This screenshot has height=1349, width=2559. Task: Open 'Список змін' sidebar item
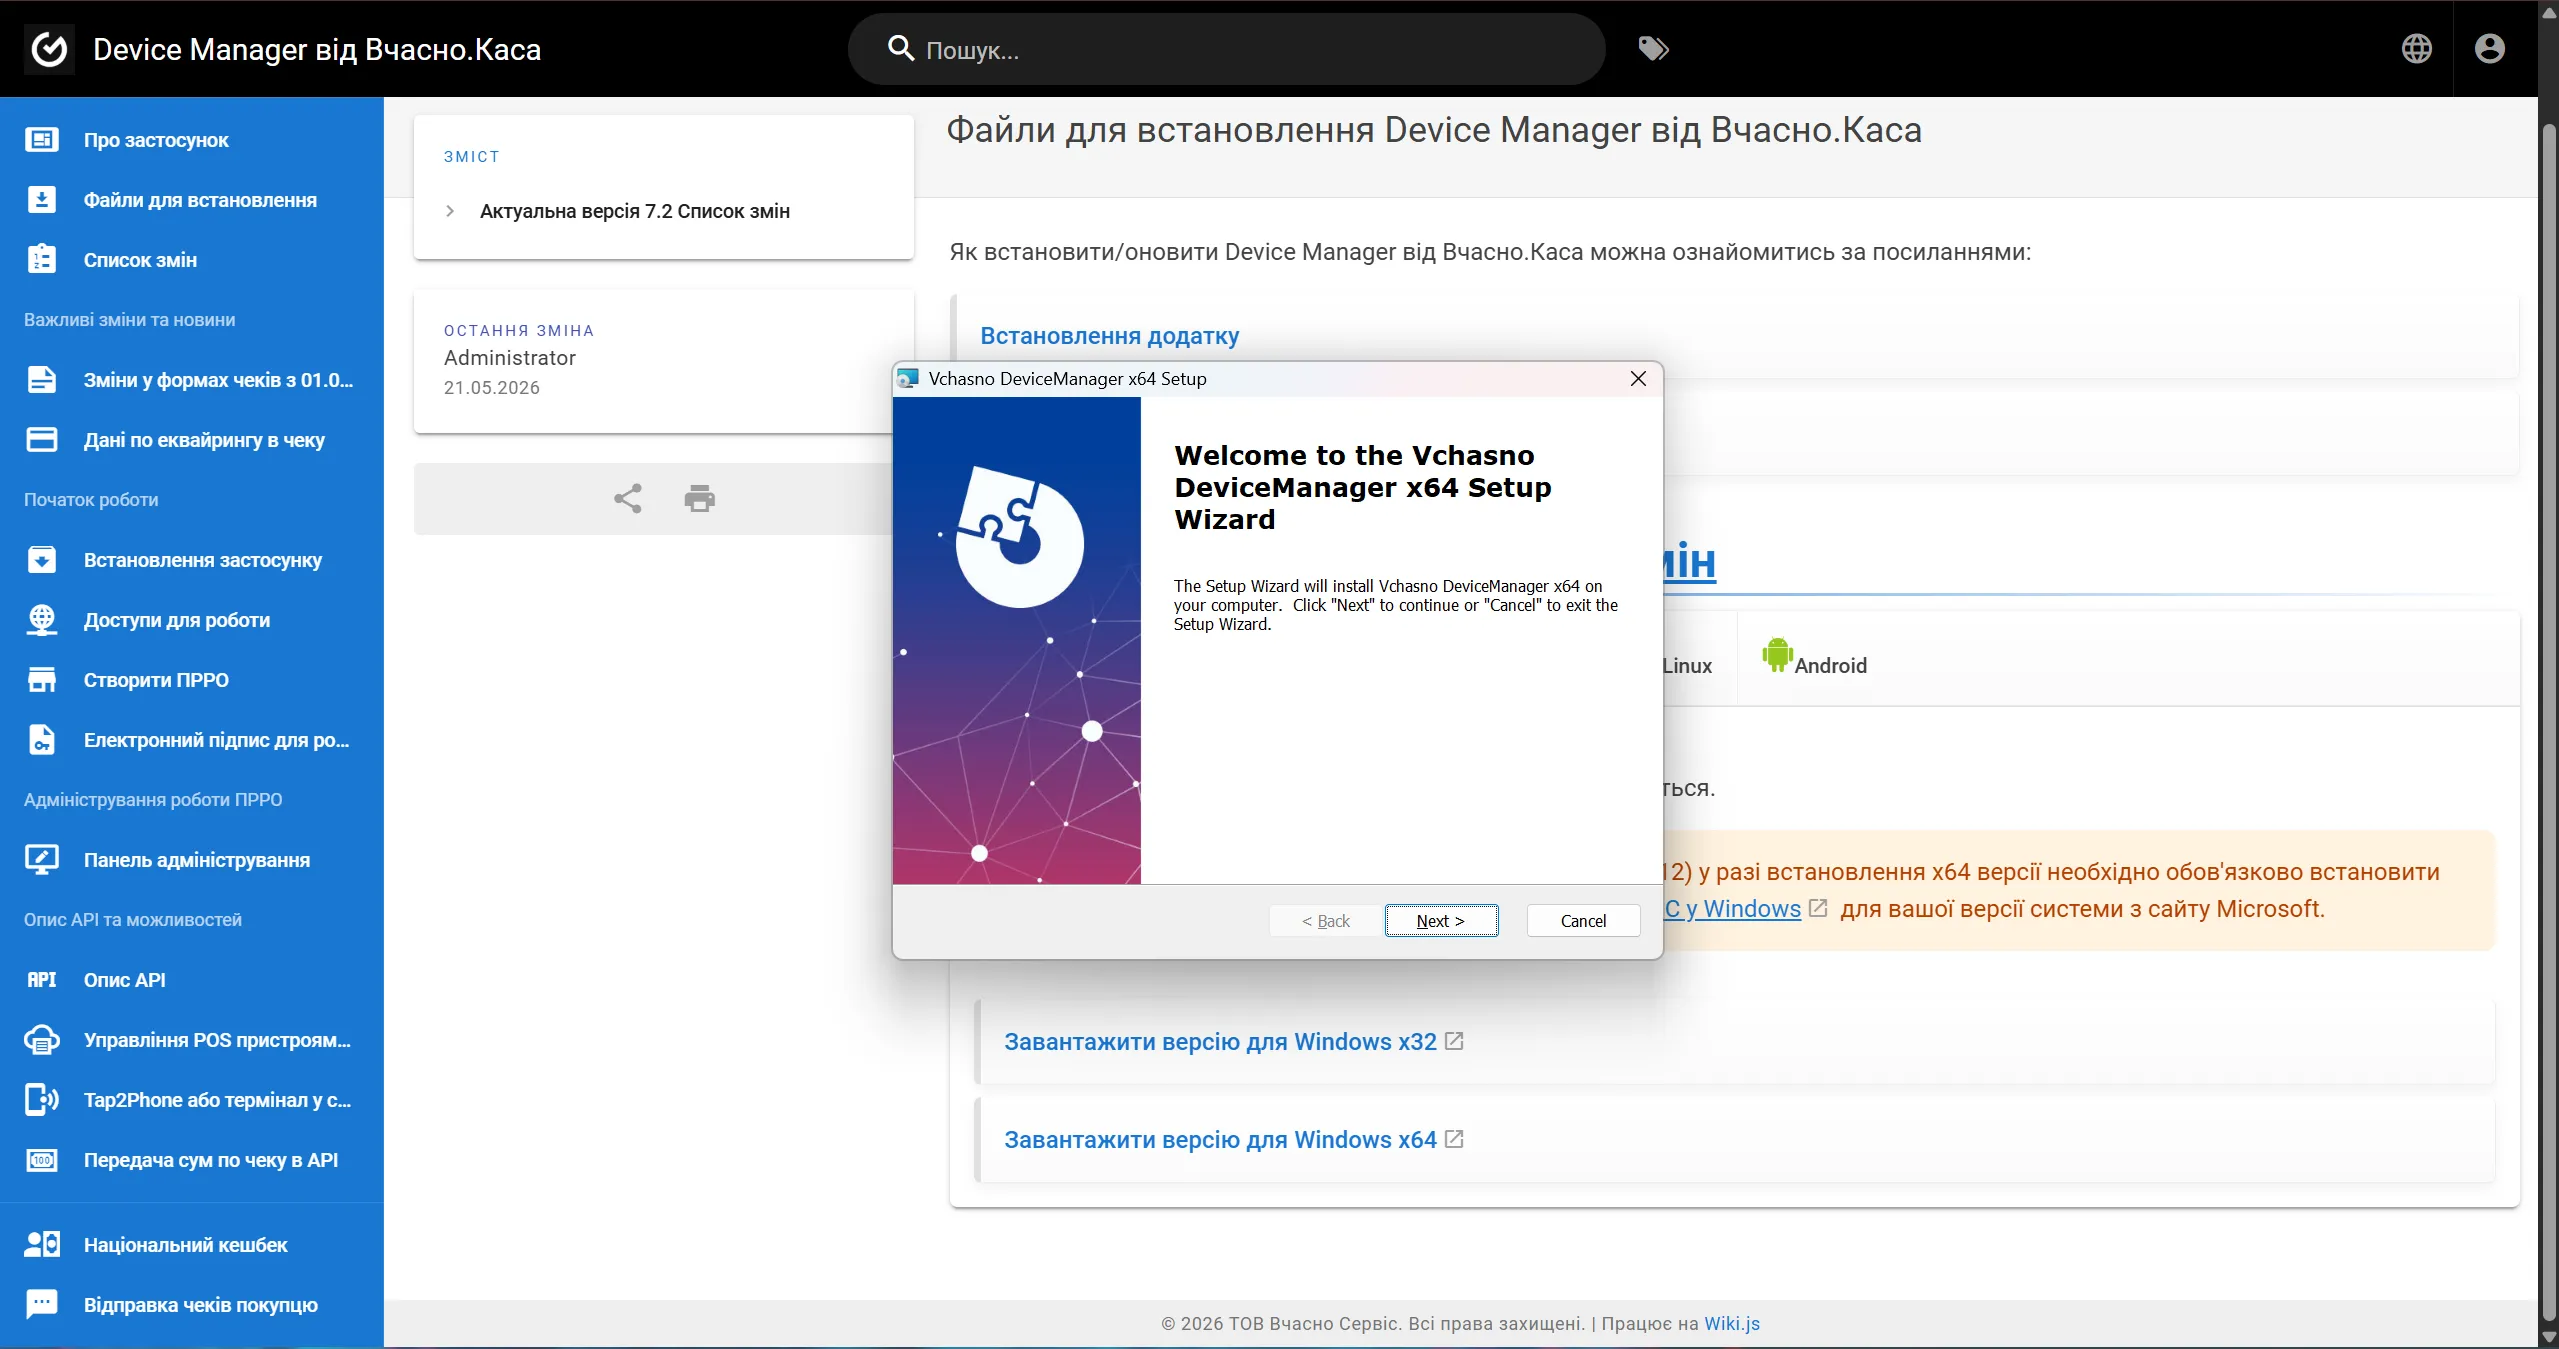pyautogui.click(x=192, y=260)
